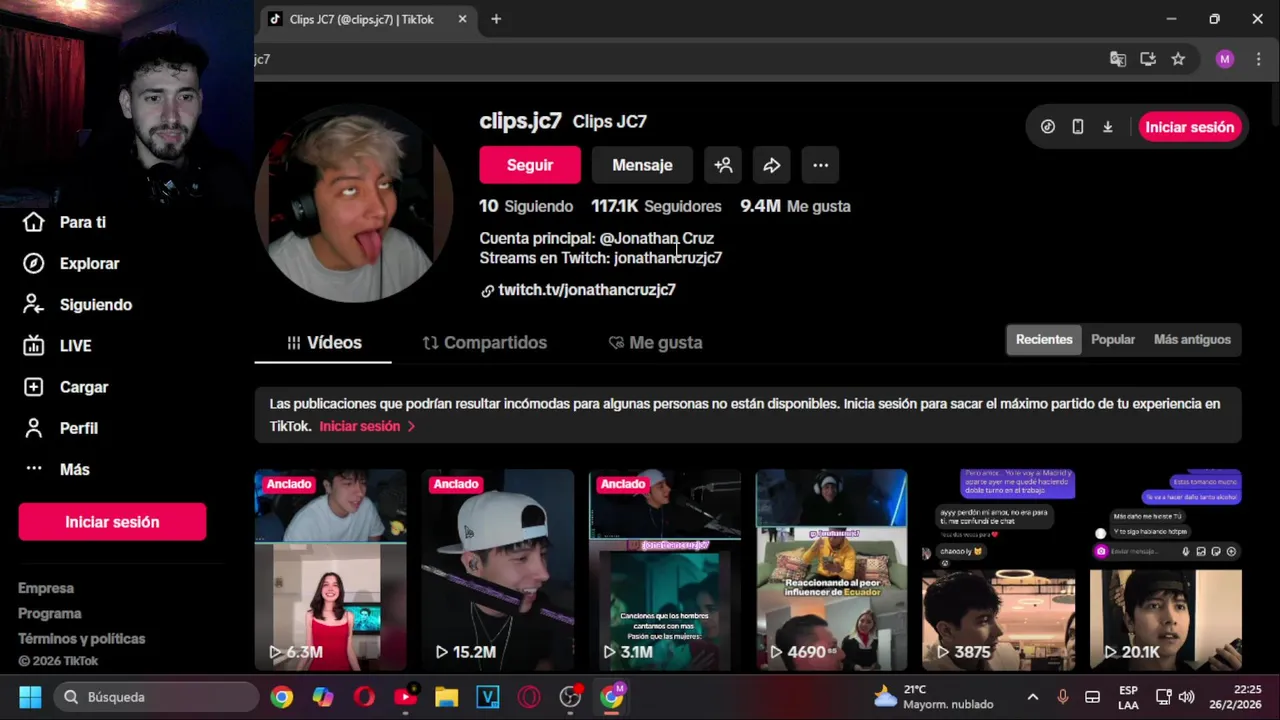The image size is (1280, 720).
Task: Open the clock and date 22:25
Action: tap(1234, 697)
